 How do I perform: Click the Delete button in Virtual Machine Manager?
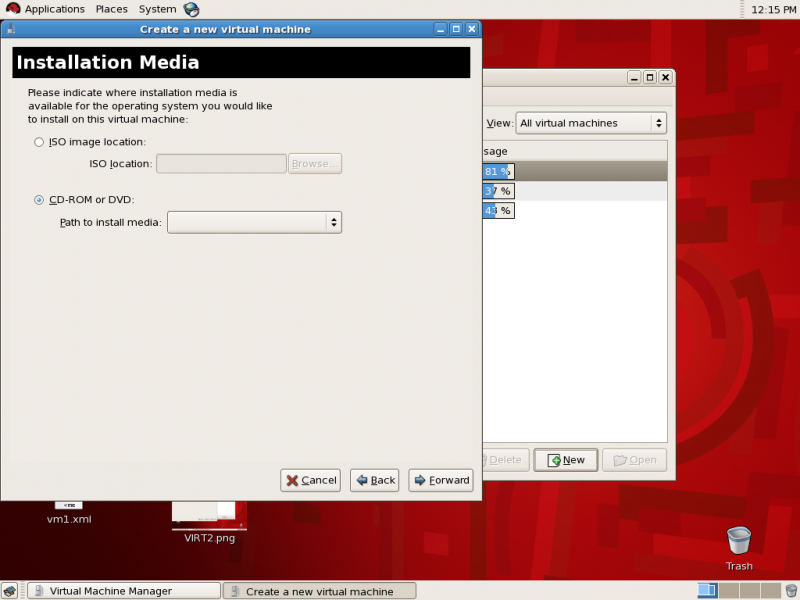click(x=504, y=460)
